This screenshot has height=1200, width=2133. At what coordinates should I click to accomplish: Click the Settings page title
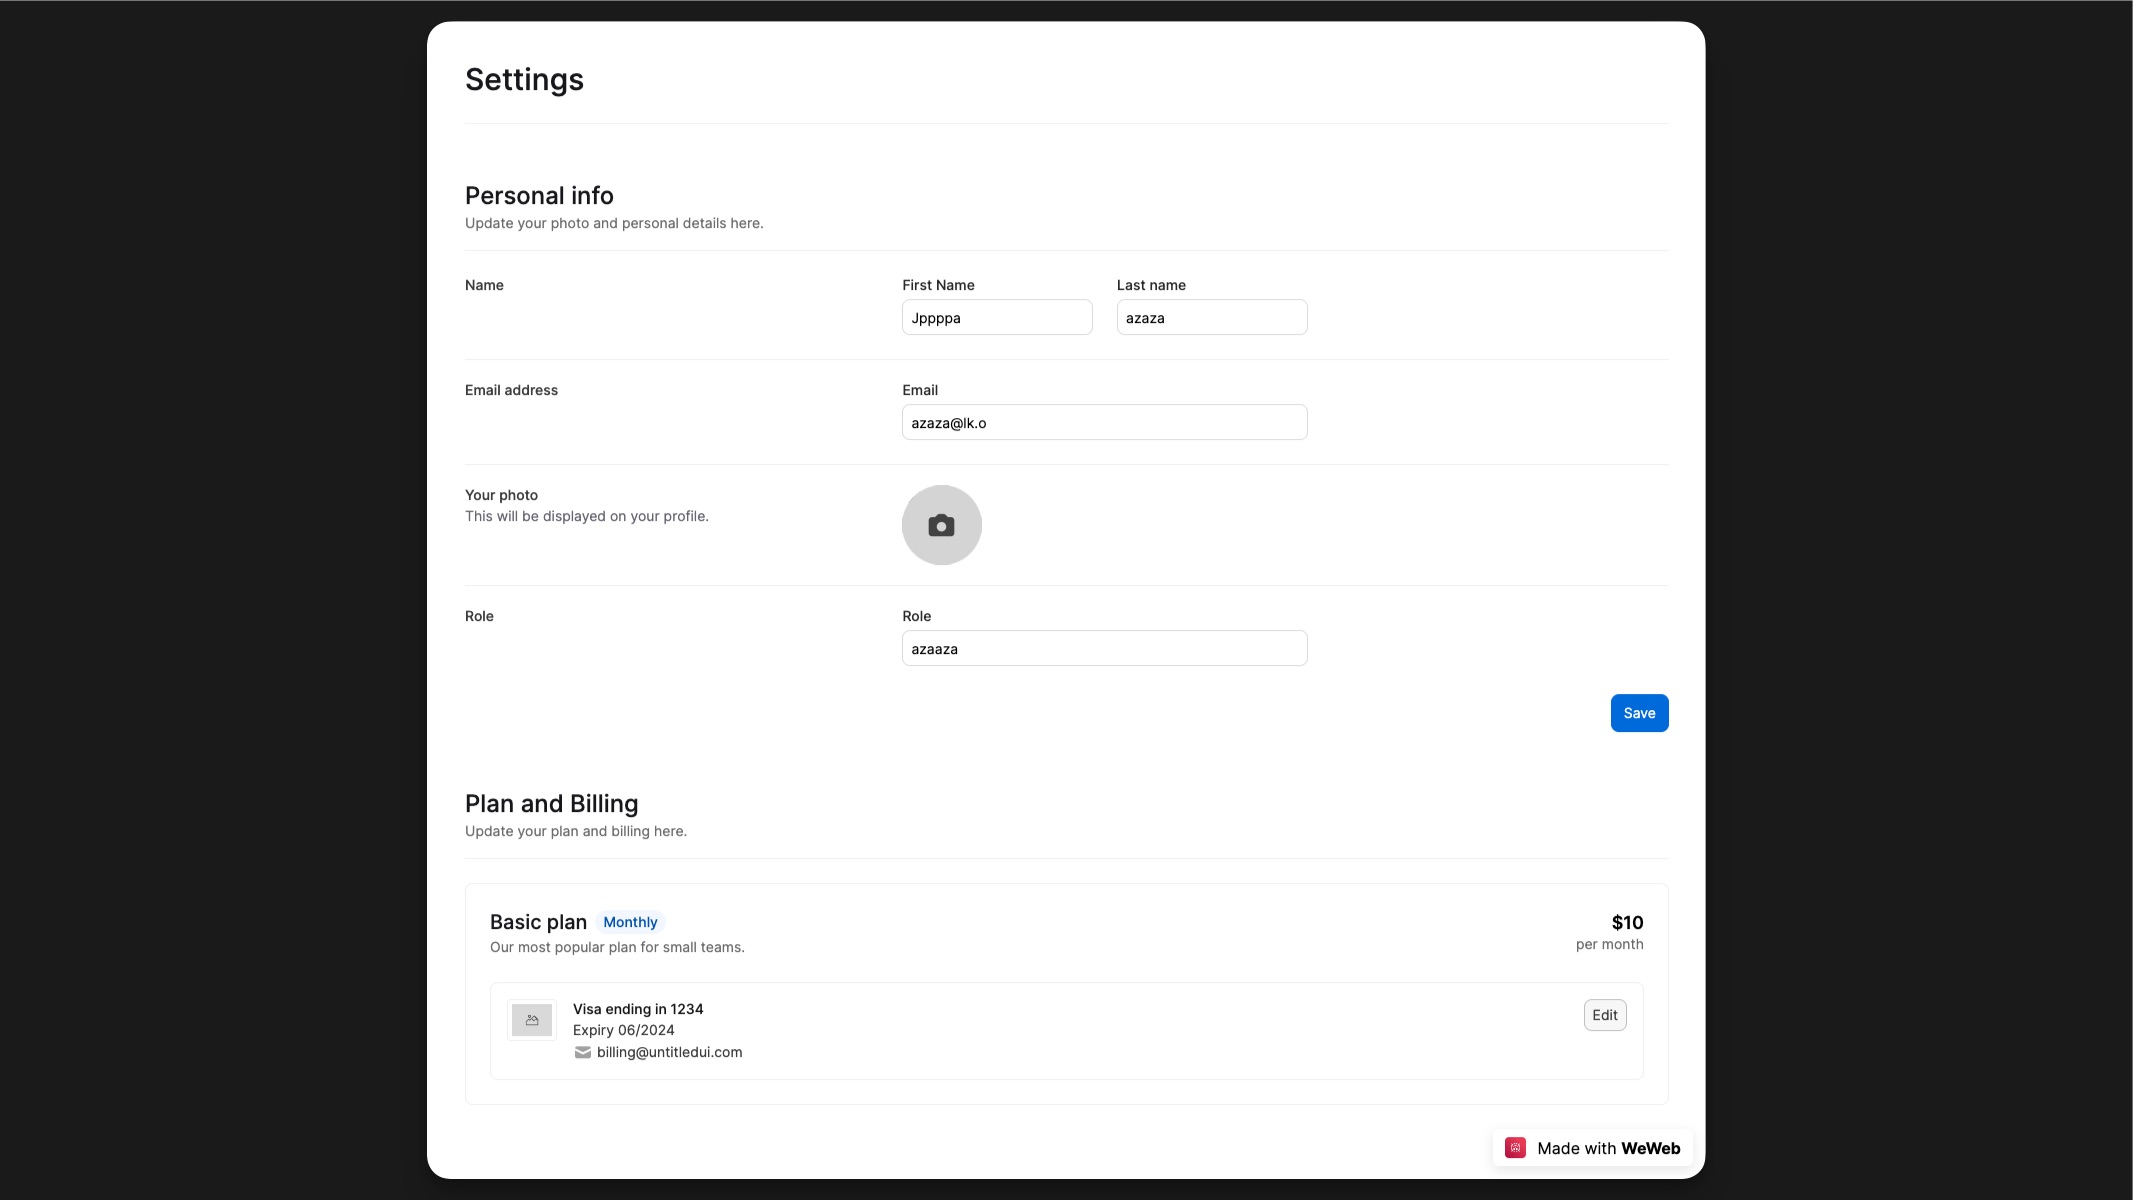tap(524, 79)
